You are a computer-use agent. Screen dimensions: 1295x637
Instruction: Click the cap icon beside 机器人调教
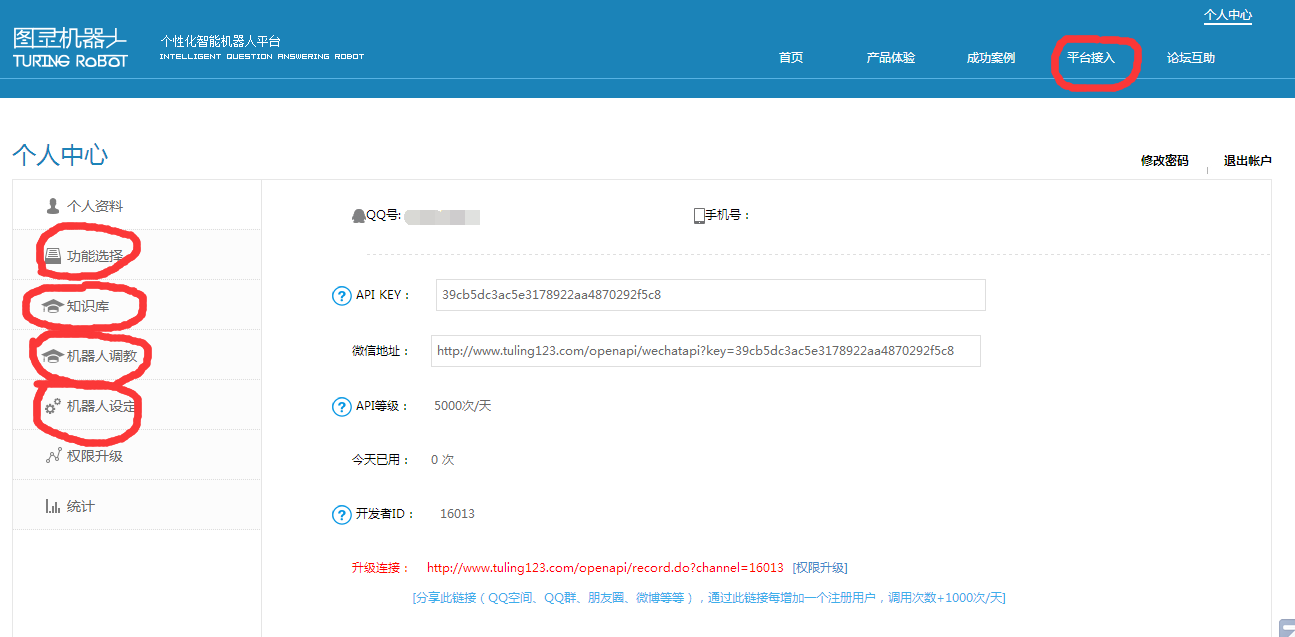coord(53,356)
